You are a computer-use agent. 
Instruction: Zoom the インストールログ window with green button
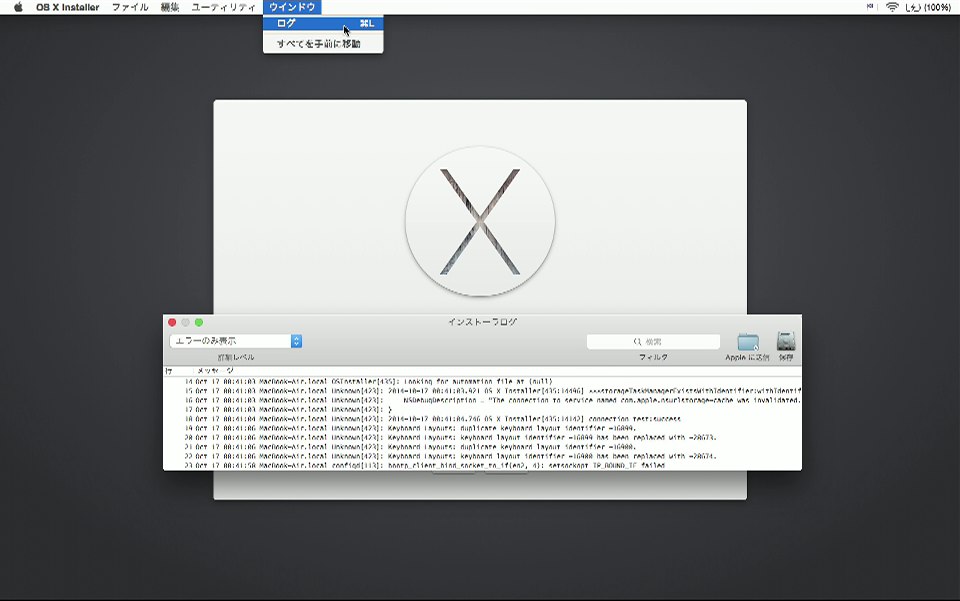[x=199, y=323]
